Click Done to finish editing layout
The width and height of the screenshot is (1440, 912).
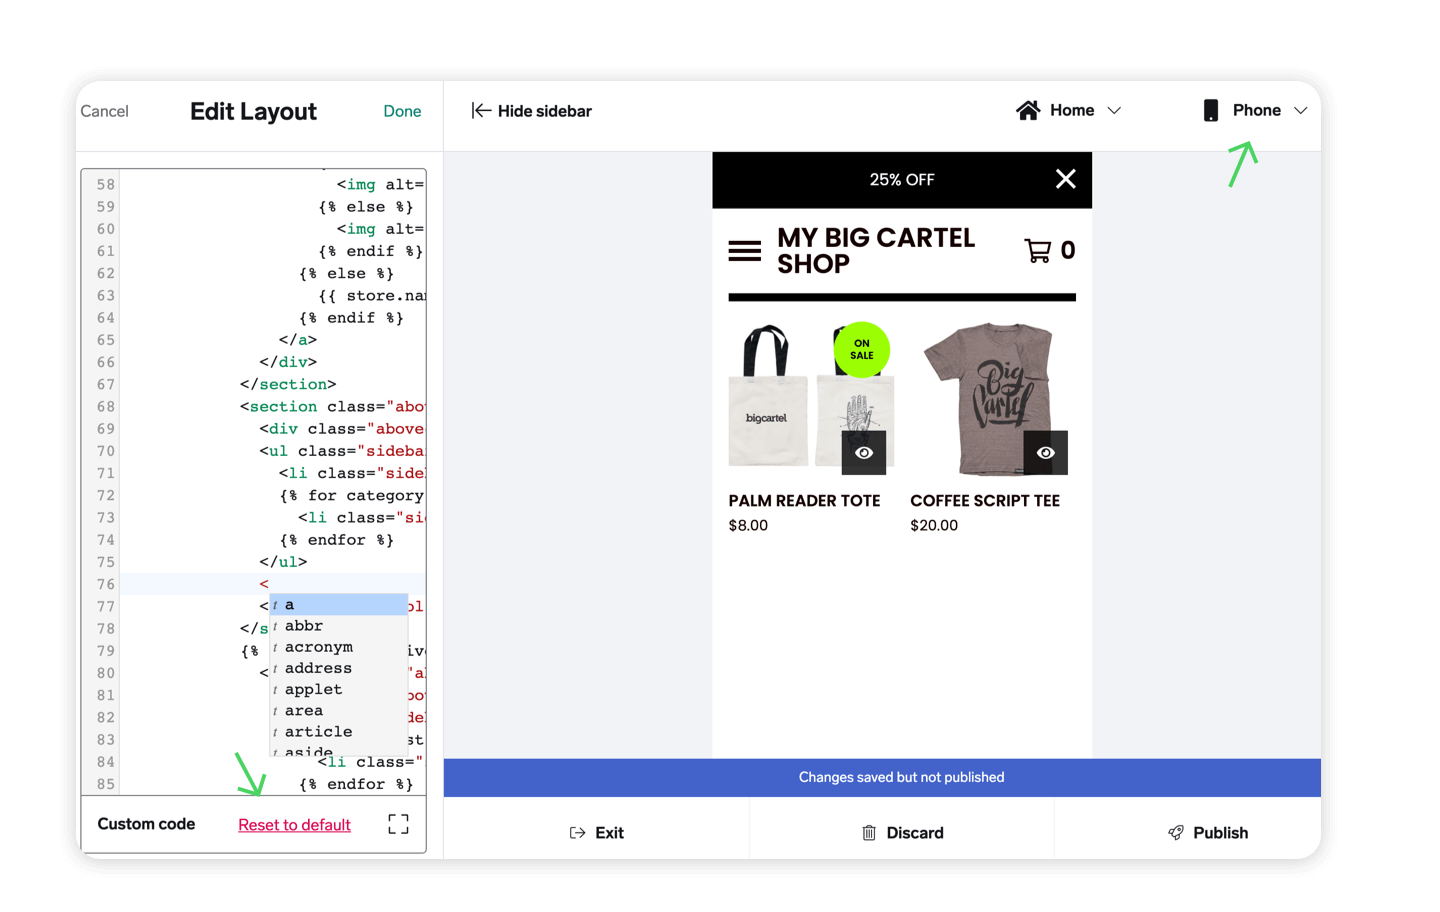[402, 111]
